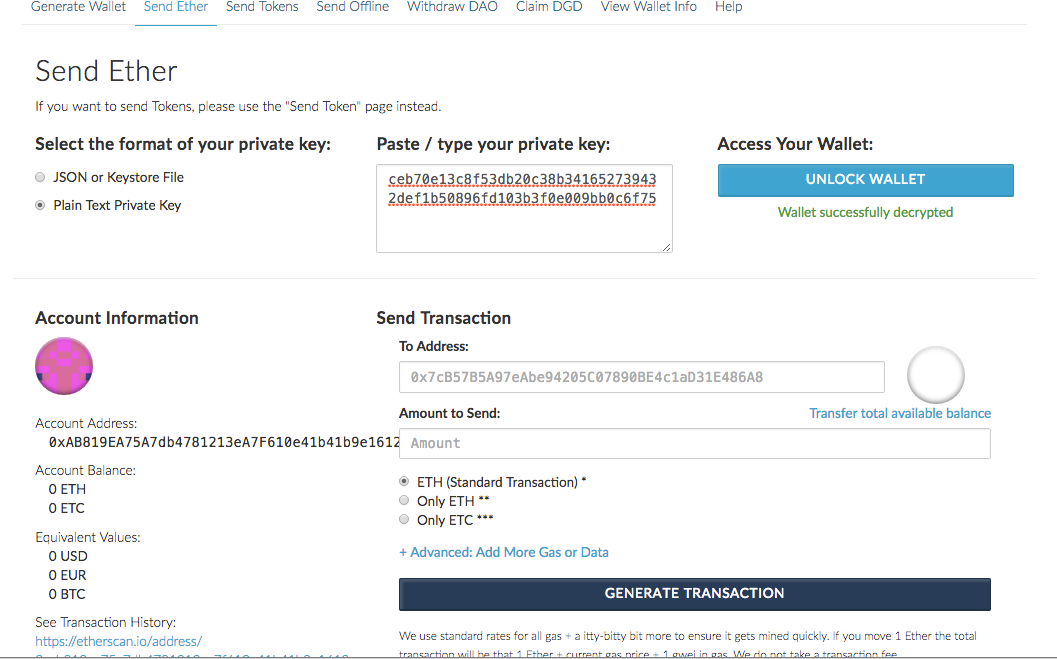
Task: Open the View Wallet Info tab
Action: (x=649, y=7)
